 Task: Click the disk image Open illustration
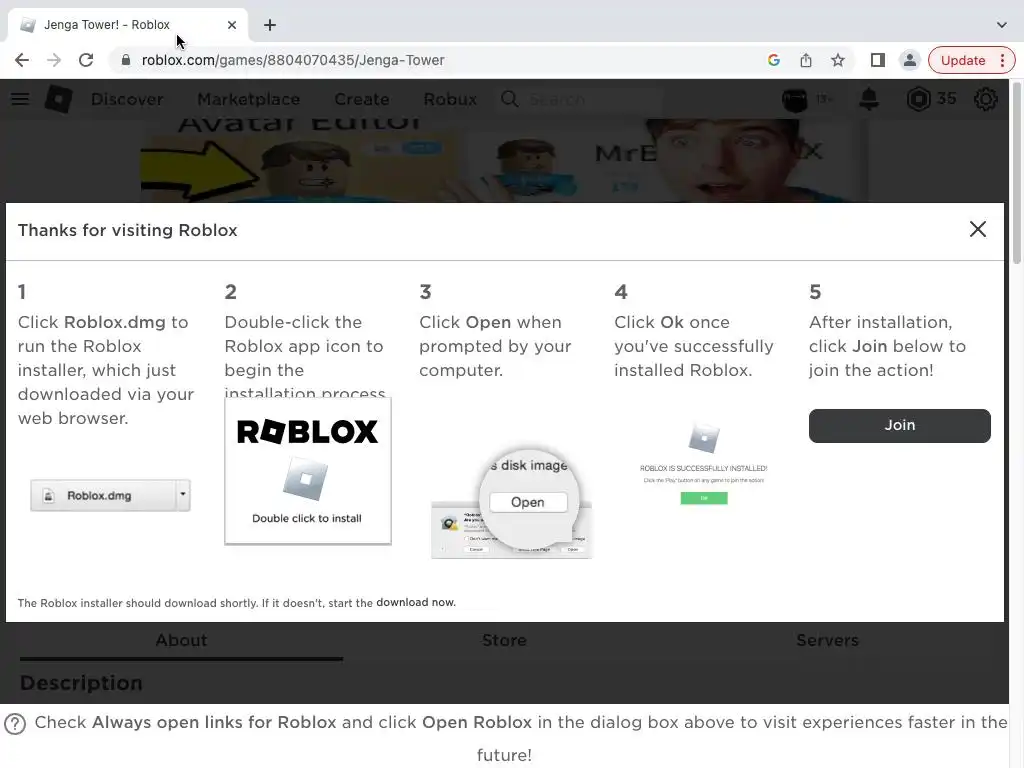point(511,503)
